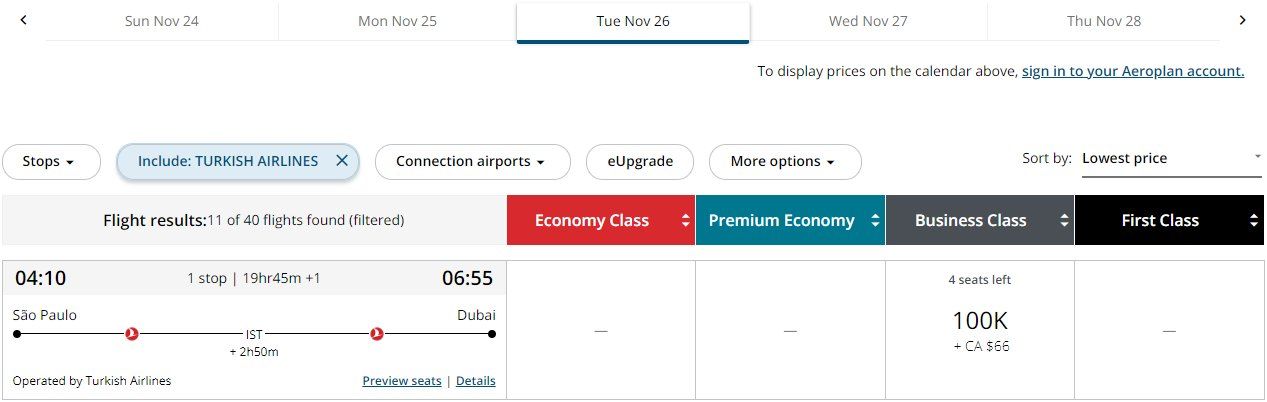Image resolution: width=1267 pixels, height=402 pixels.
Task: Sort by Business Class column arrows
Action: click(1064, 221)
